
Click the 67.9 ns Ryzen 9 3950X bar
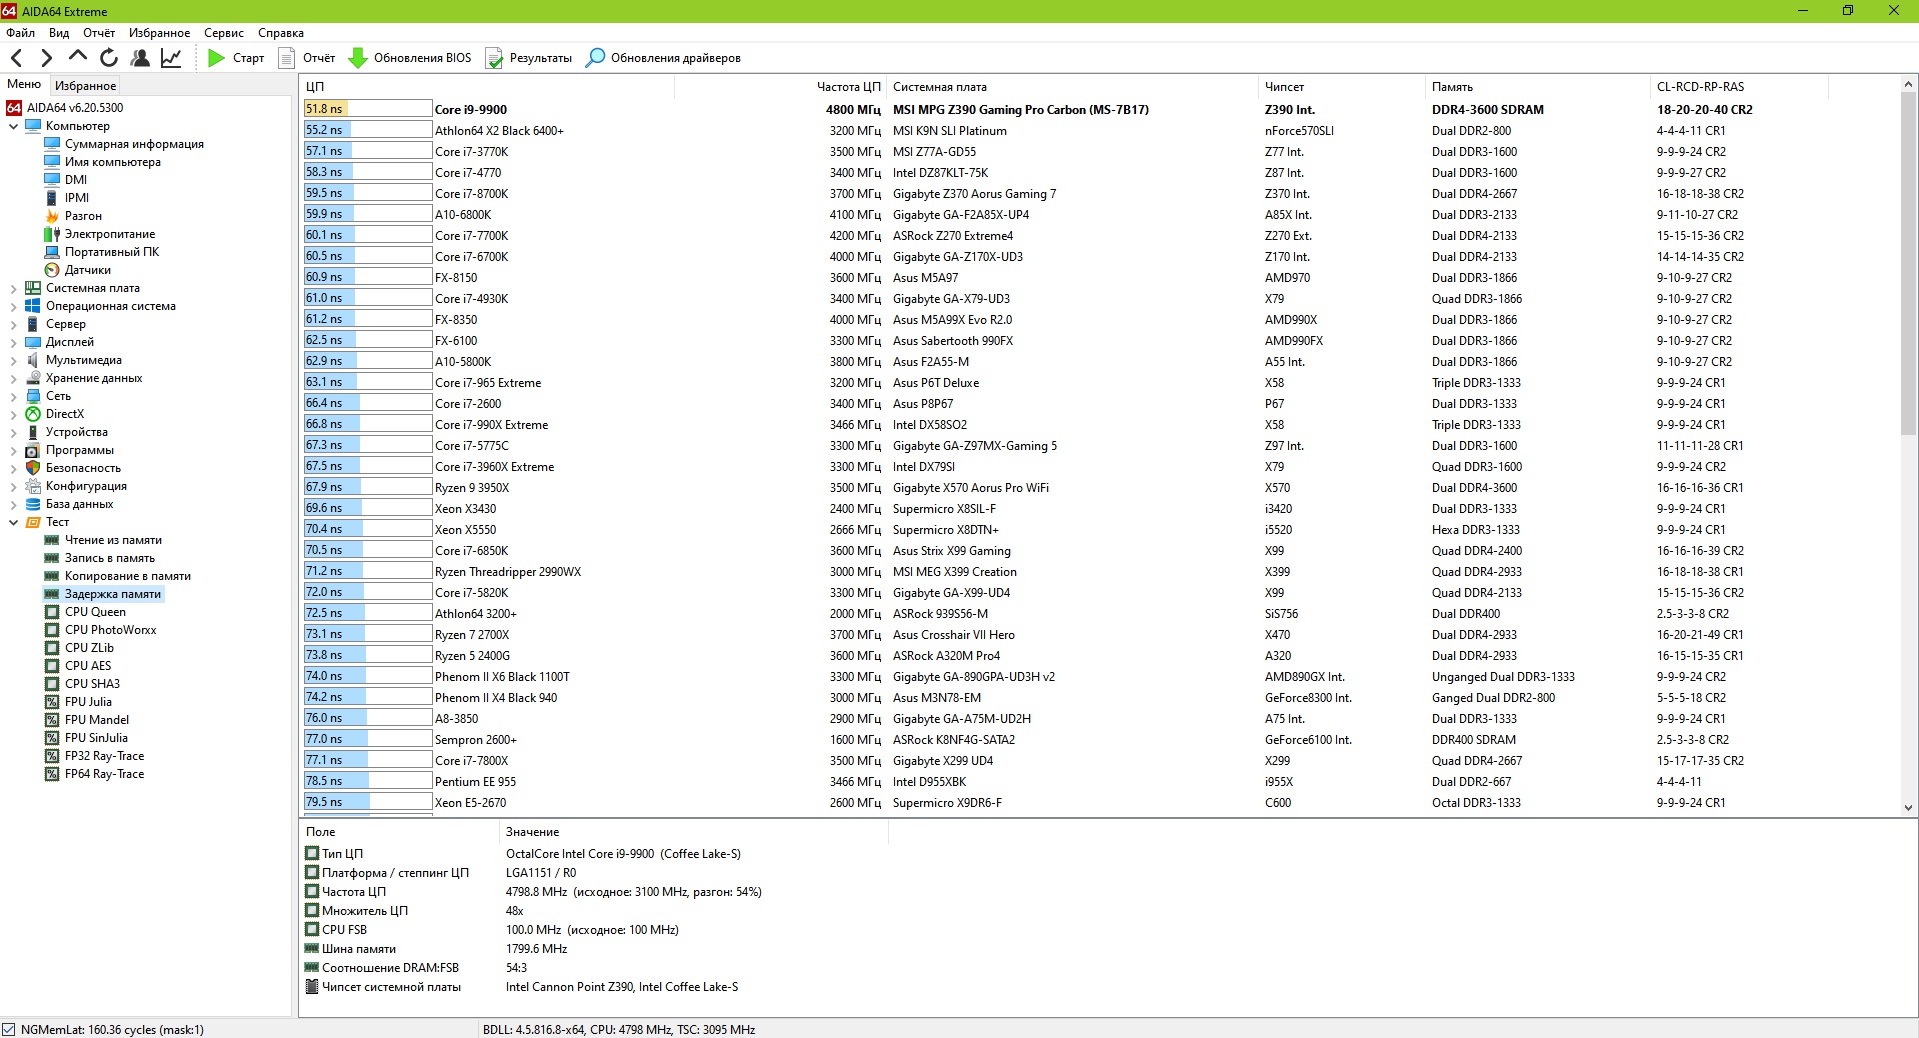pyautogui.click(x=367, y=487)
